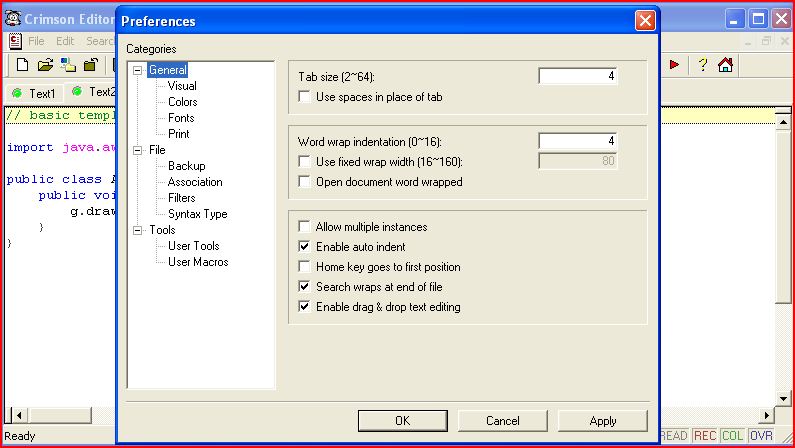Click the fixed wrap width field showing 80
Image resolution: width=795 pixels, height=448 pixels.
click(577, 161)
